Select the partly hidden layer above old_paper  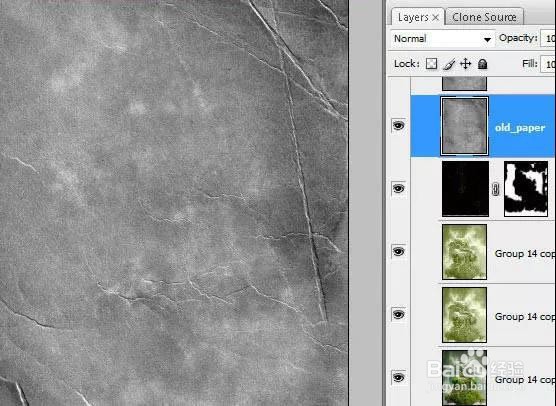pos(465,83)
